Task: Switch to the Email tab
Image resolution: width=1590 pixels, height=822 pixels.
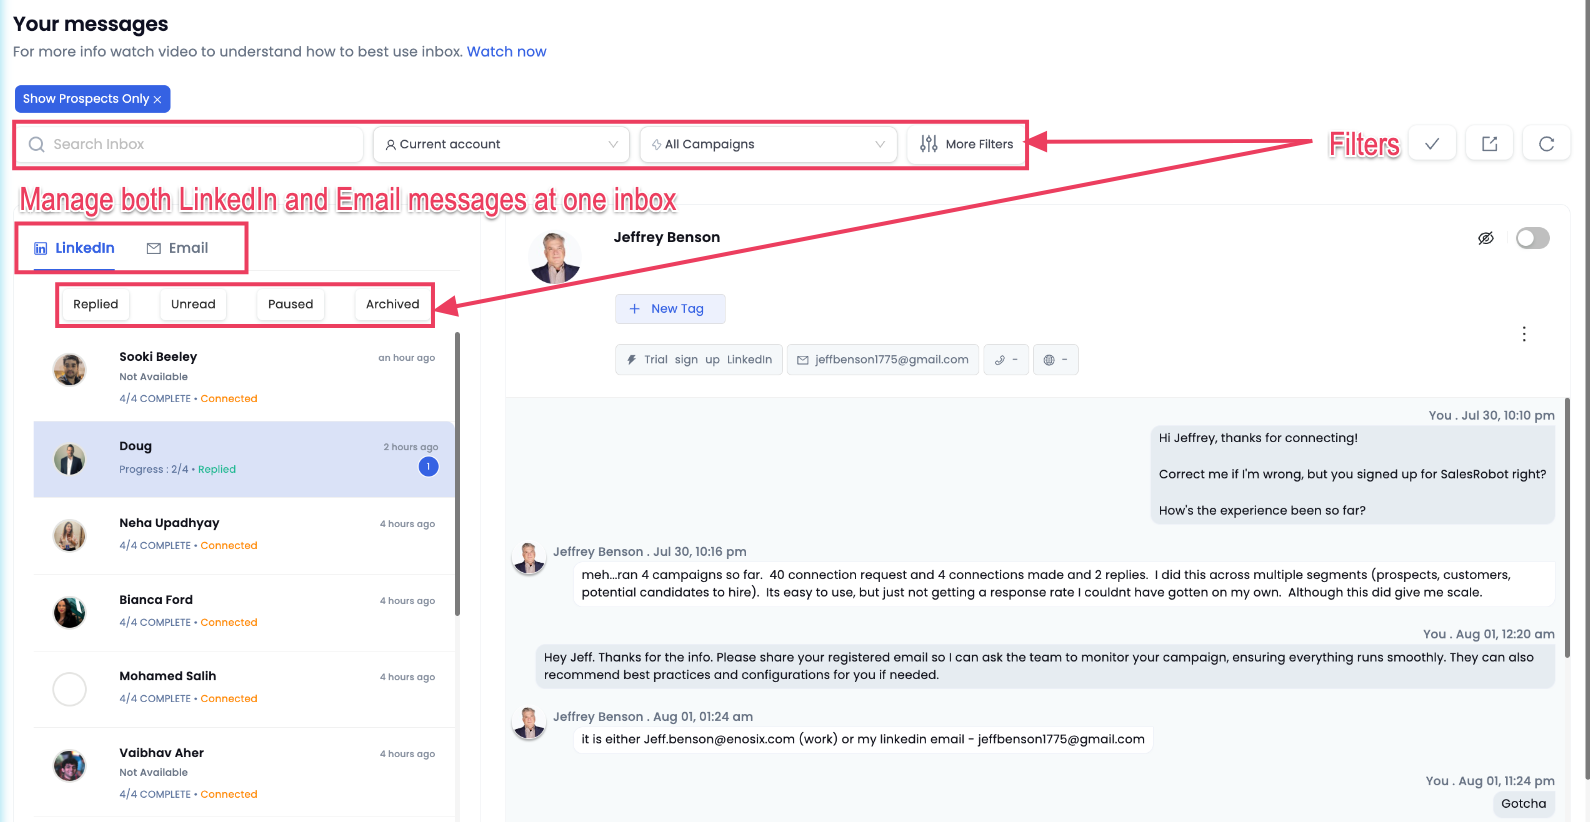Action: coord(177,248)
